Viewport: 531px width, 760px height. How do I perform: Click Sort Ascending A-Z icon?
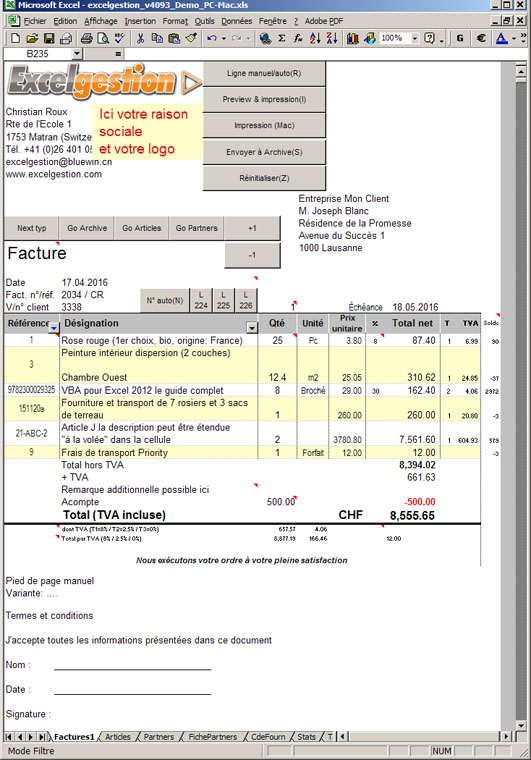pyautogui.click(x=315, y=38)
